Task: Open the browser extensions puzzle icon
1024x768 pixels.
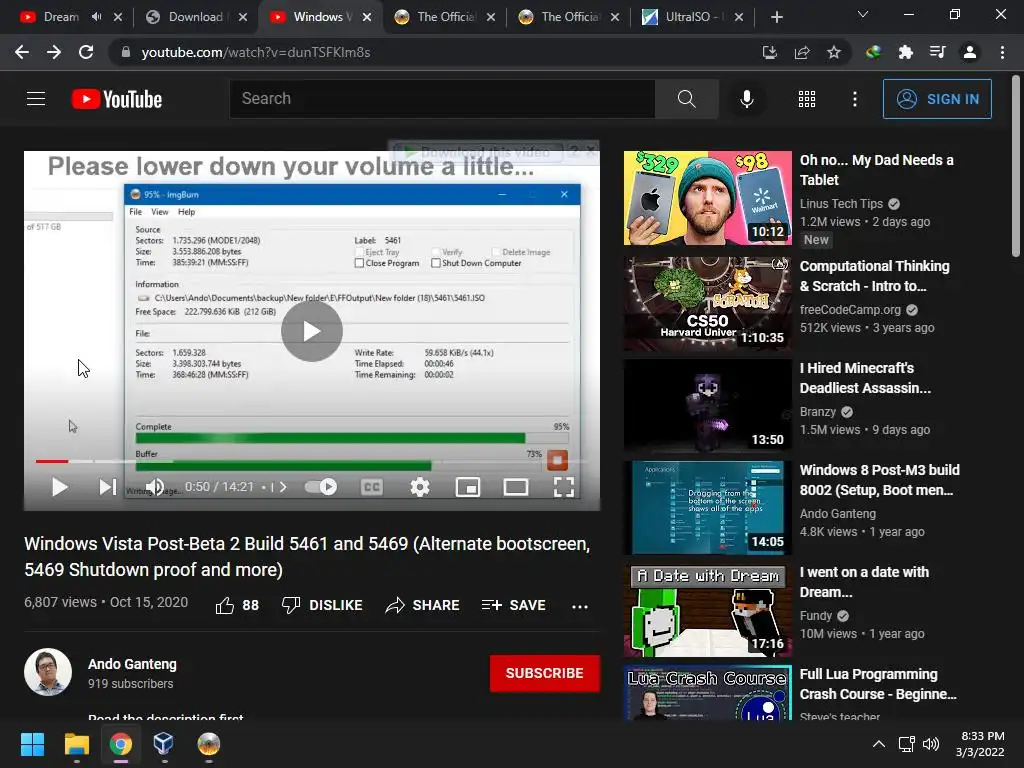Action: pyautogui.click(x=905, y=52)
